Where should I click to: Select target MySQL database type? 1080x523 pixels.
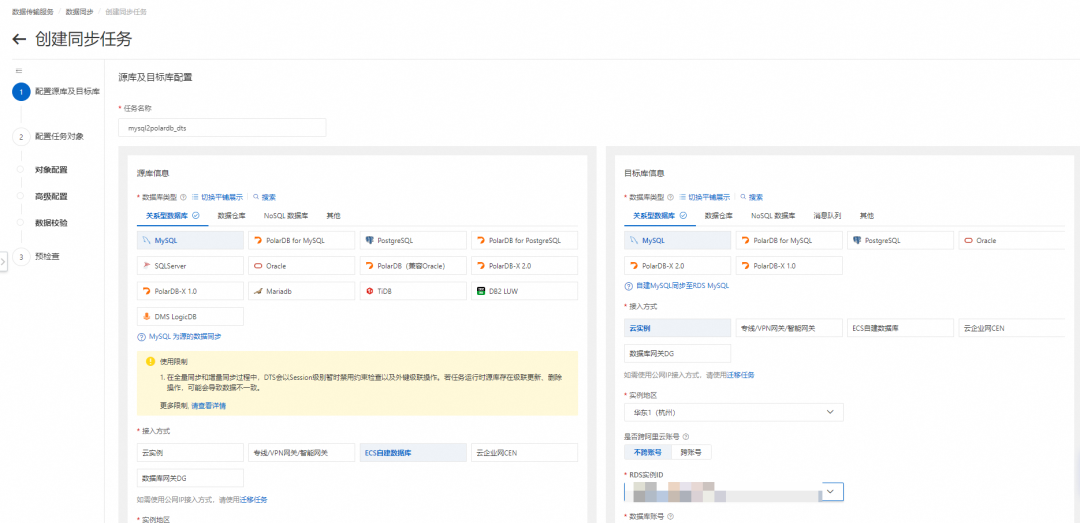click(678, 240)
